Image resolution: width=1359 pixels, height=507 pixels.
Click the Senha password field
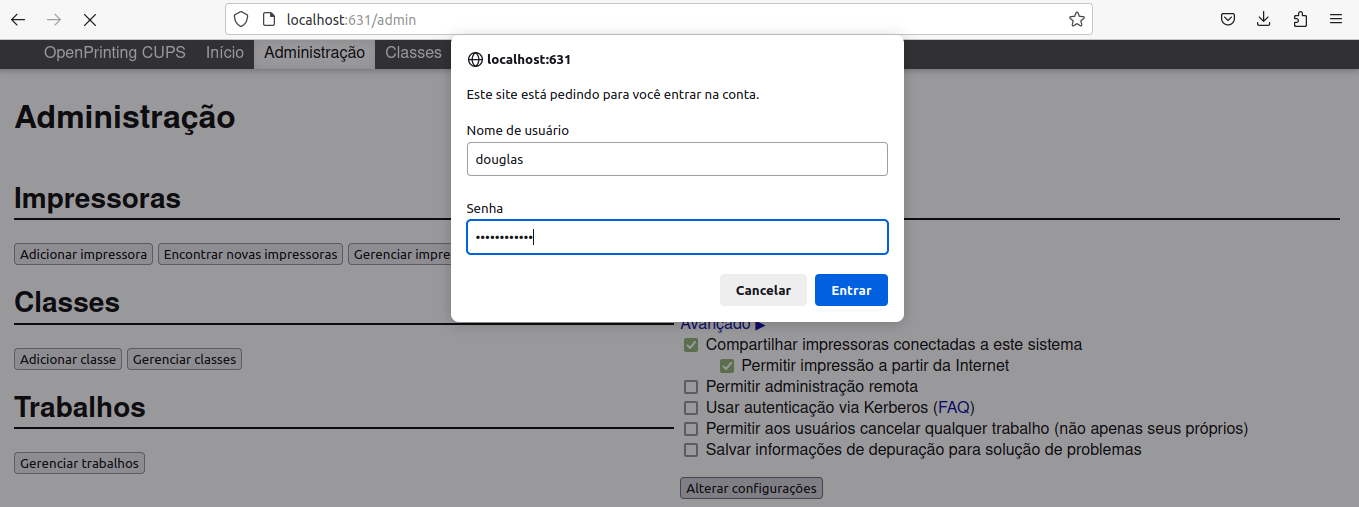[677, 237]
